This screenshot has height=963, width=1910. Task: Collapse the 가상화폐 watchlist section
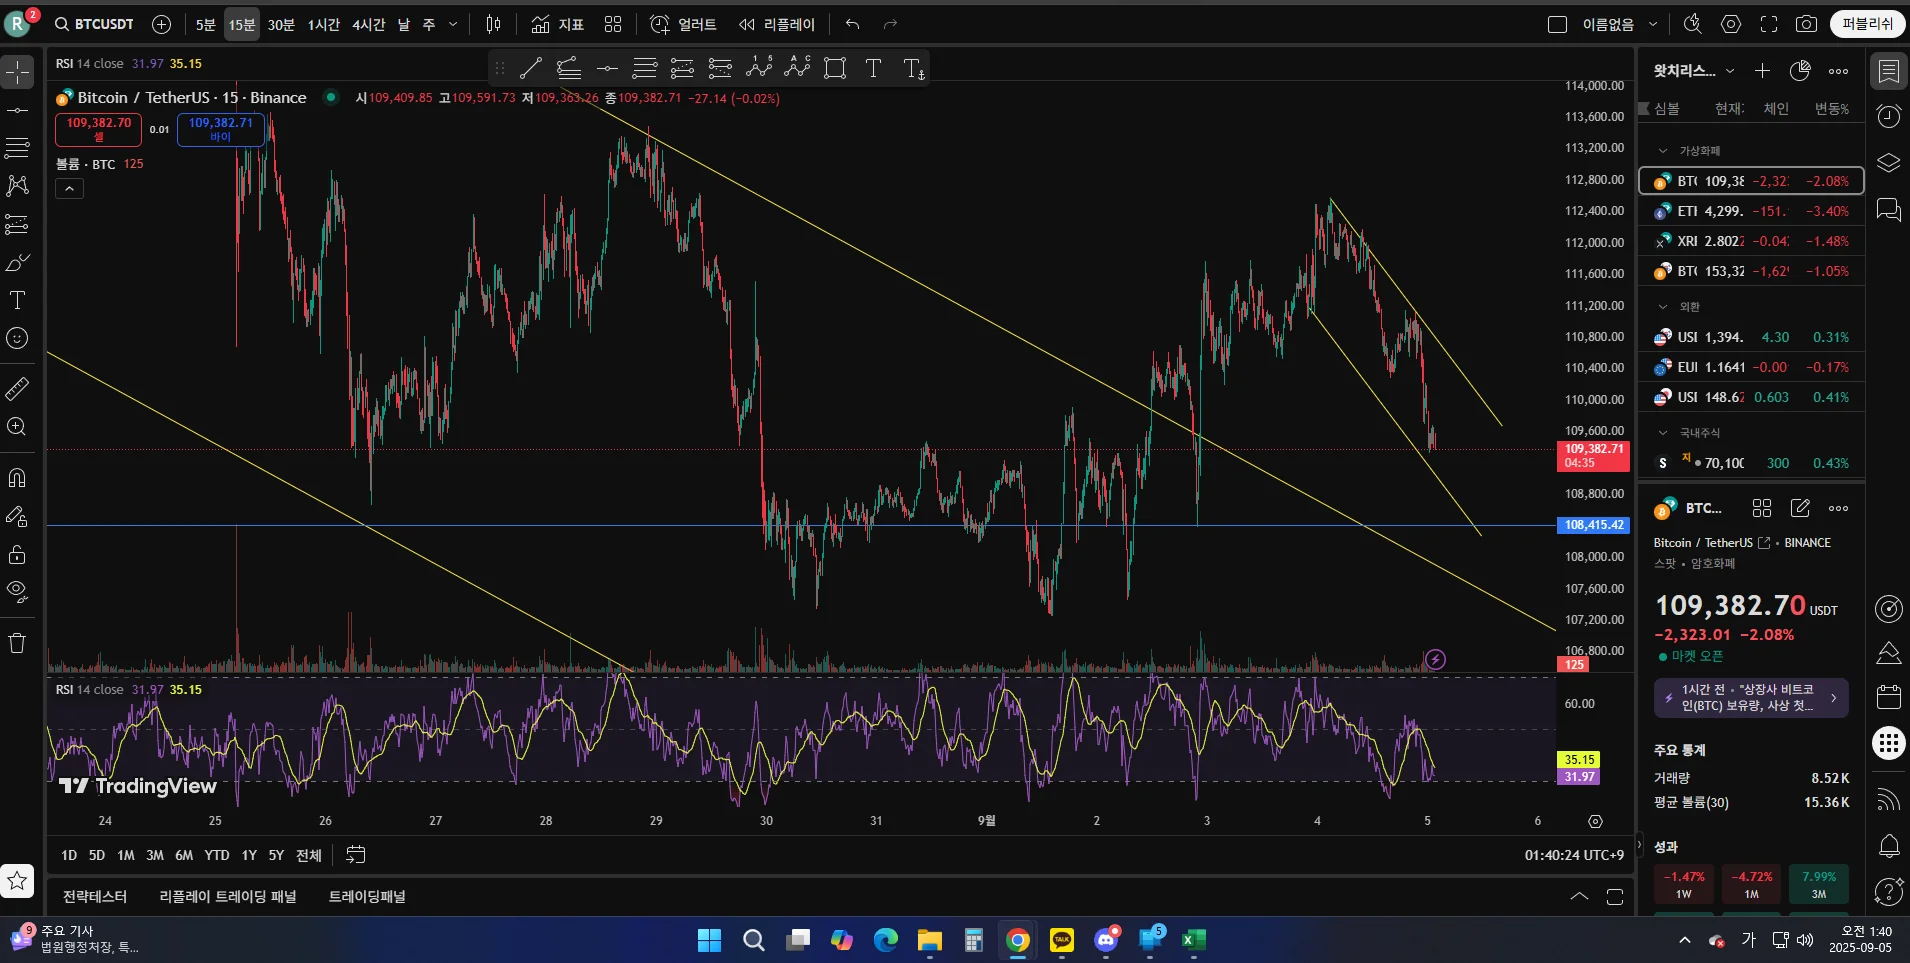(1663, 151)
